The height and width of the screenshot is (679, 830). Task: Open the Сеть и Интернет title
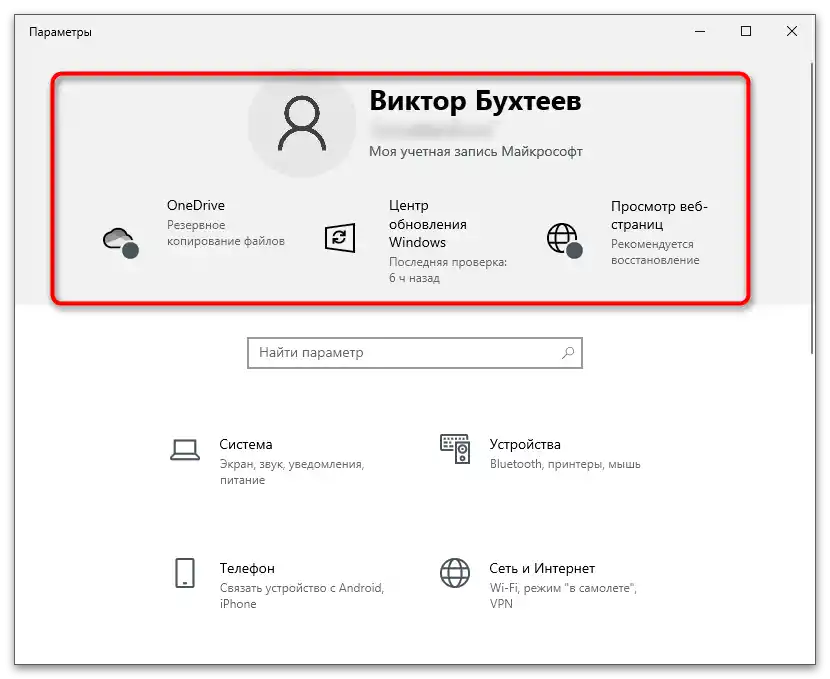(542, 568)
